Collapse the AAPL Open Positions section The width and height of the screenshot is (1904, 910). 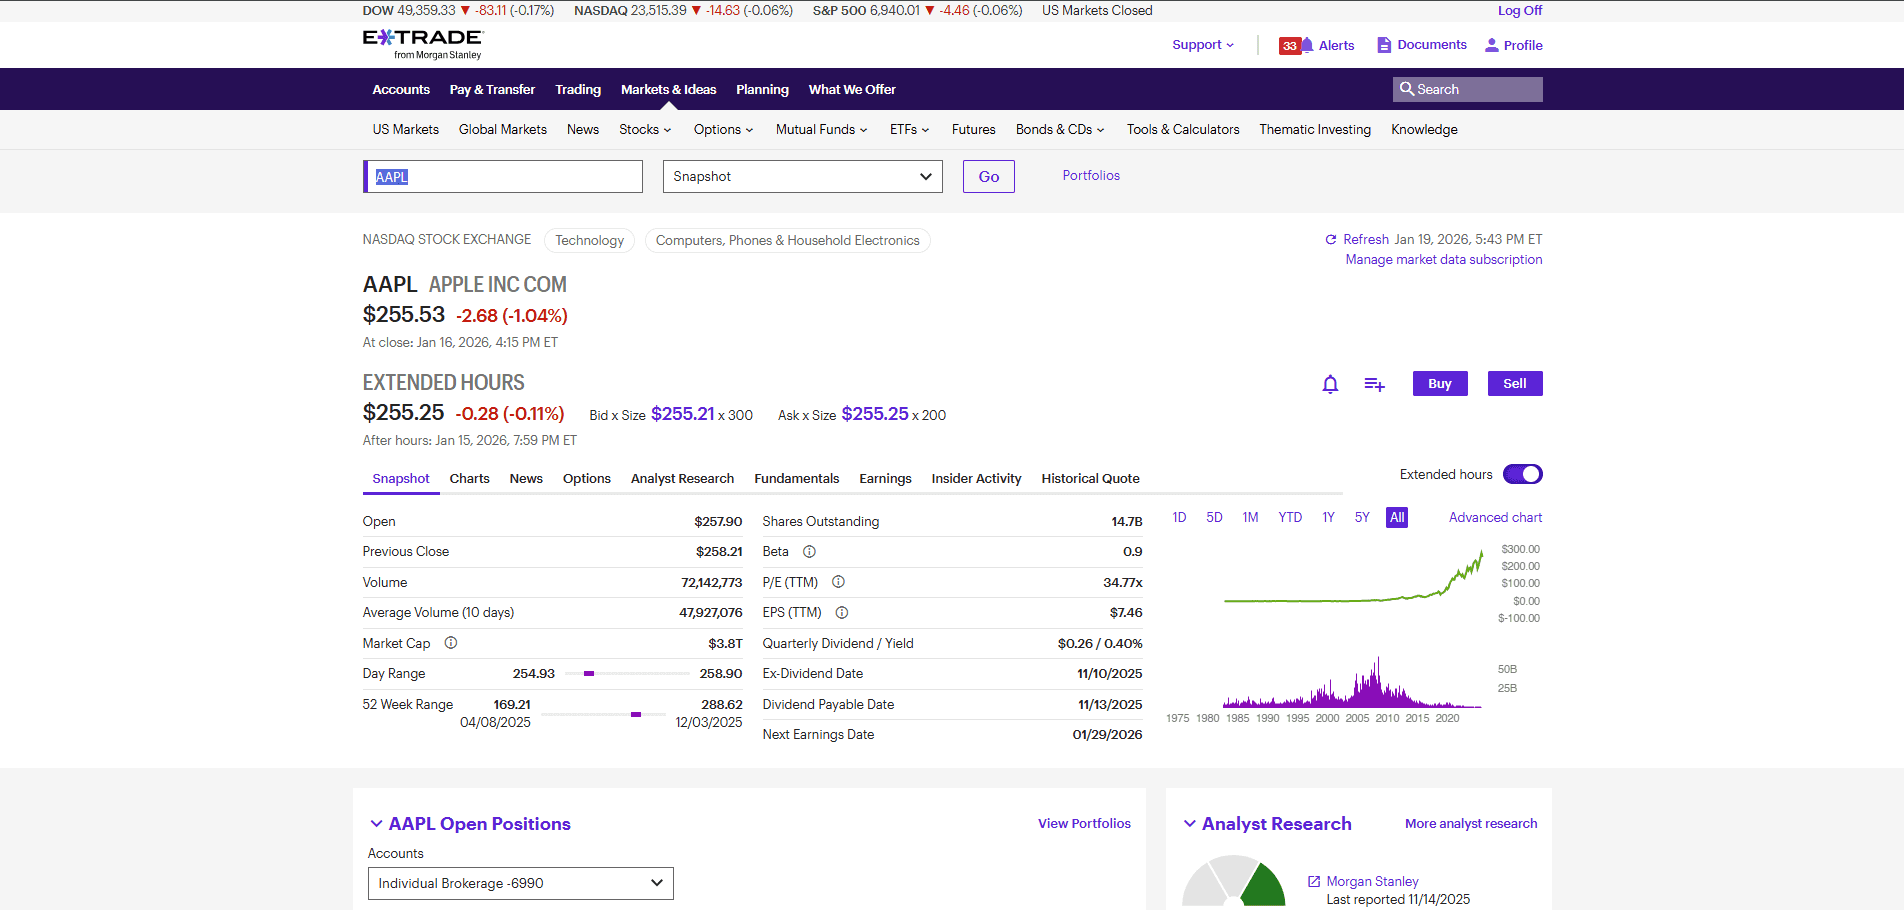[x=376, y=824]
